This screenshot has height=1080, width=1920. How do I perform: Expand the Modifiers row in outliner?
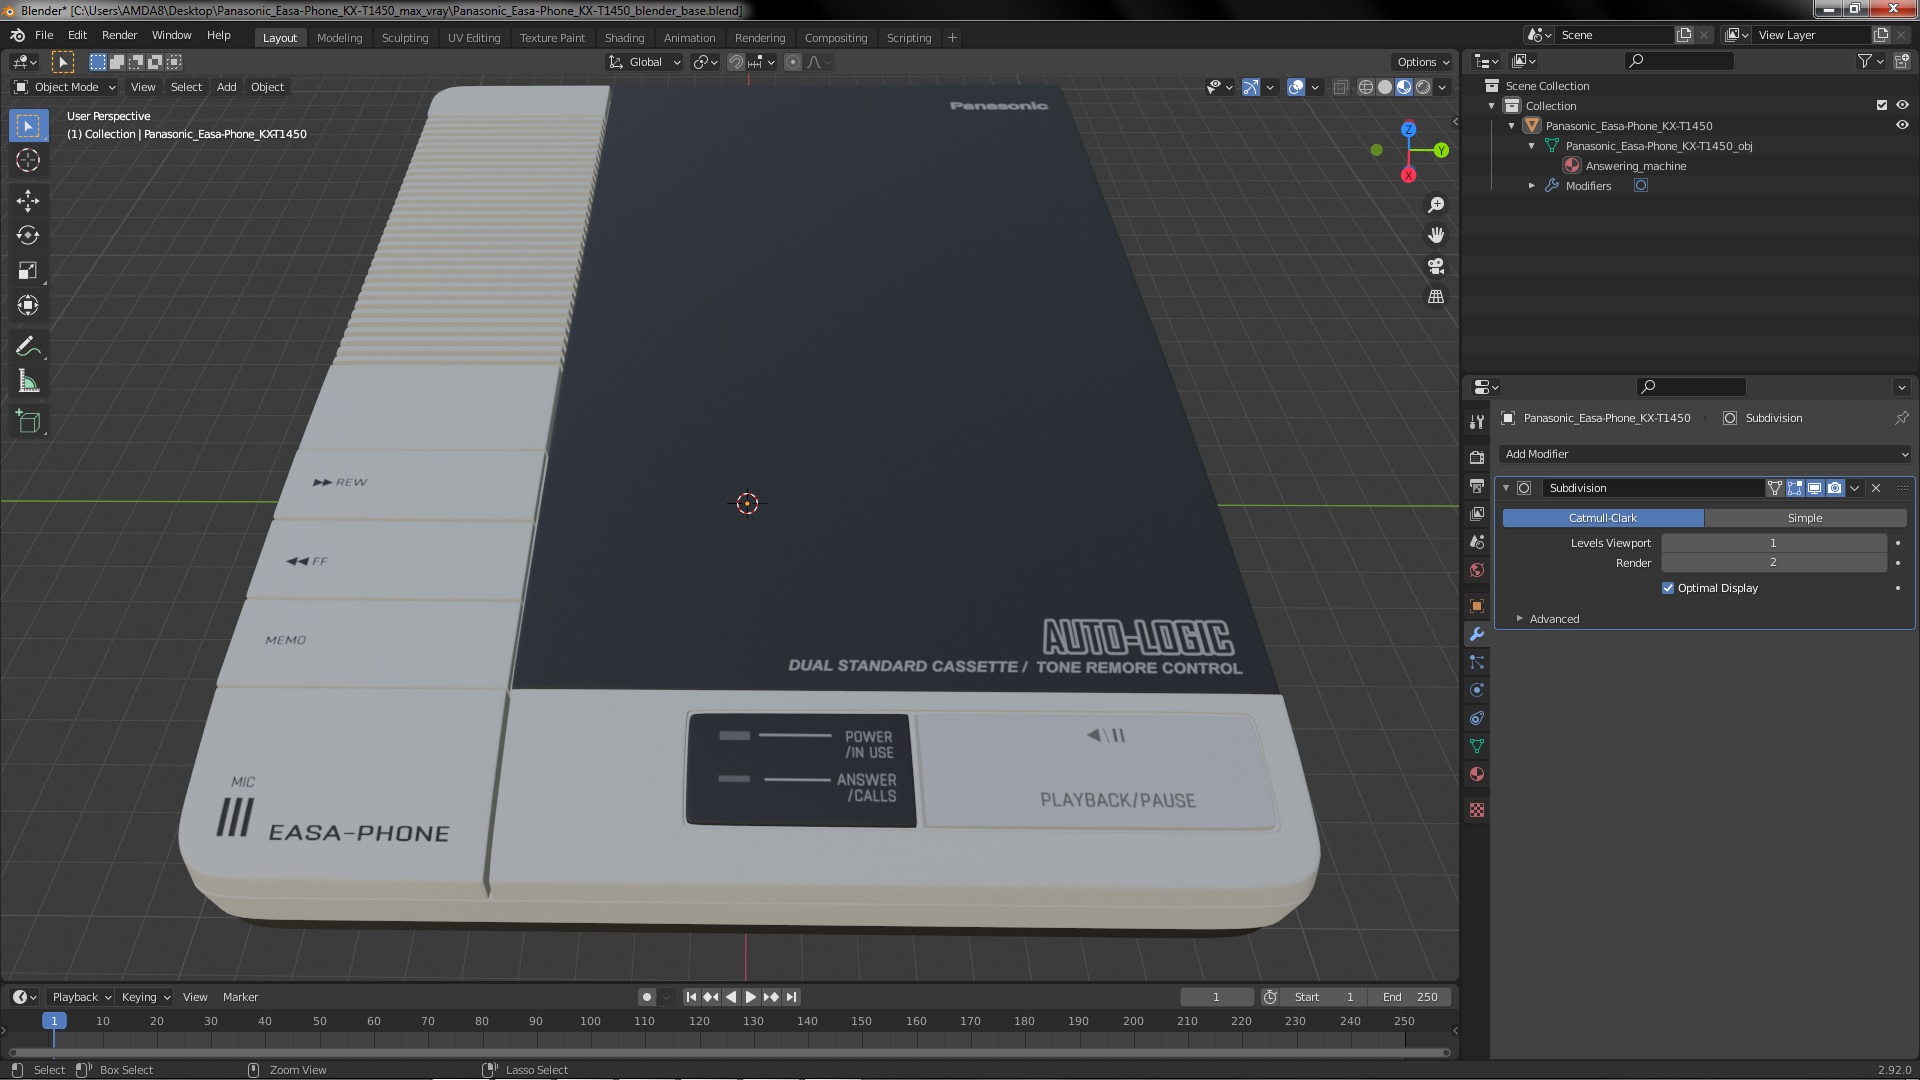[1531, 186]
